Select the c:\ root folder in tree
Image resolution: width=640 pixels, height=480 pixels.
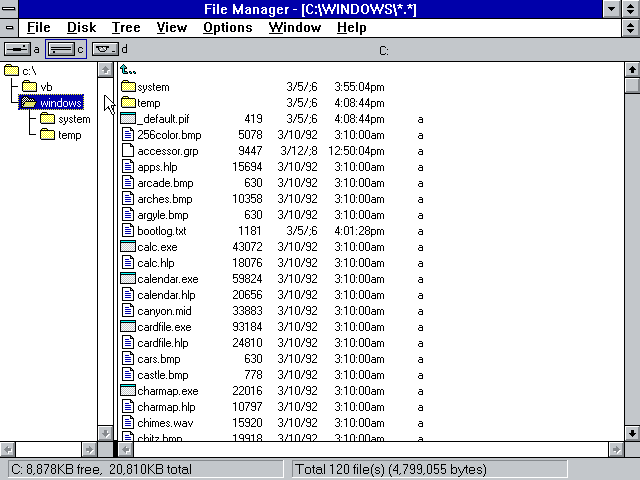point(12,71)
